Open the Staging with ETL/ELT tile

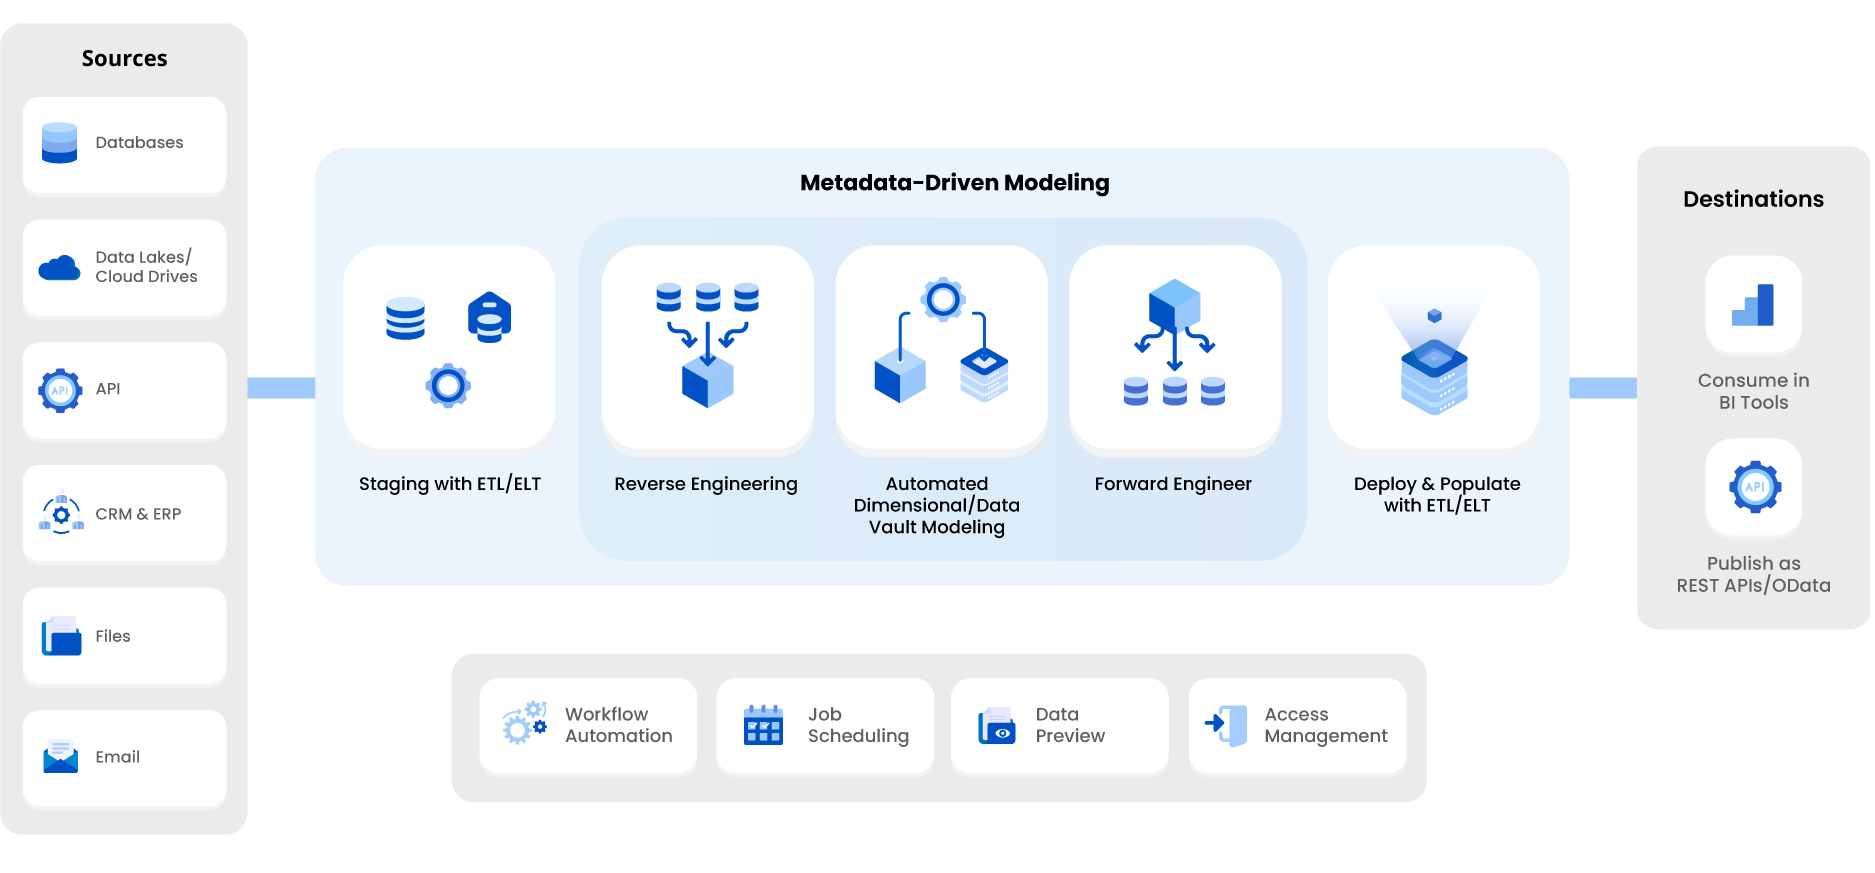[x=449, y=348]
